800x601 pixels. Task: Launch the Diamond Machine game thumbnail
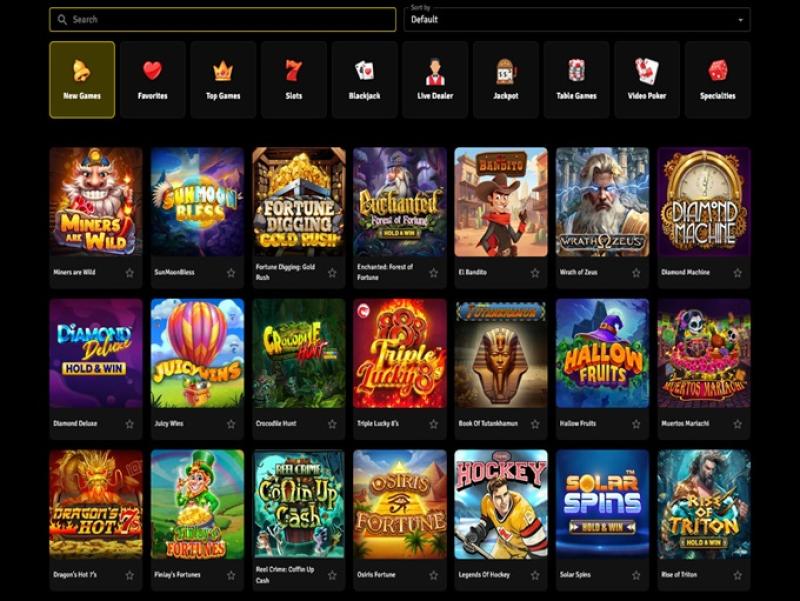pyautogui.click(x=704, y=202)
